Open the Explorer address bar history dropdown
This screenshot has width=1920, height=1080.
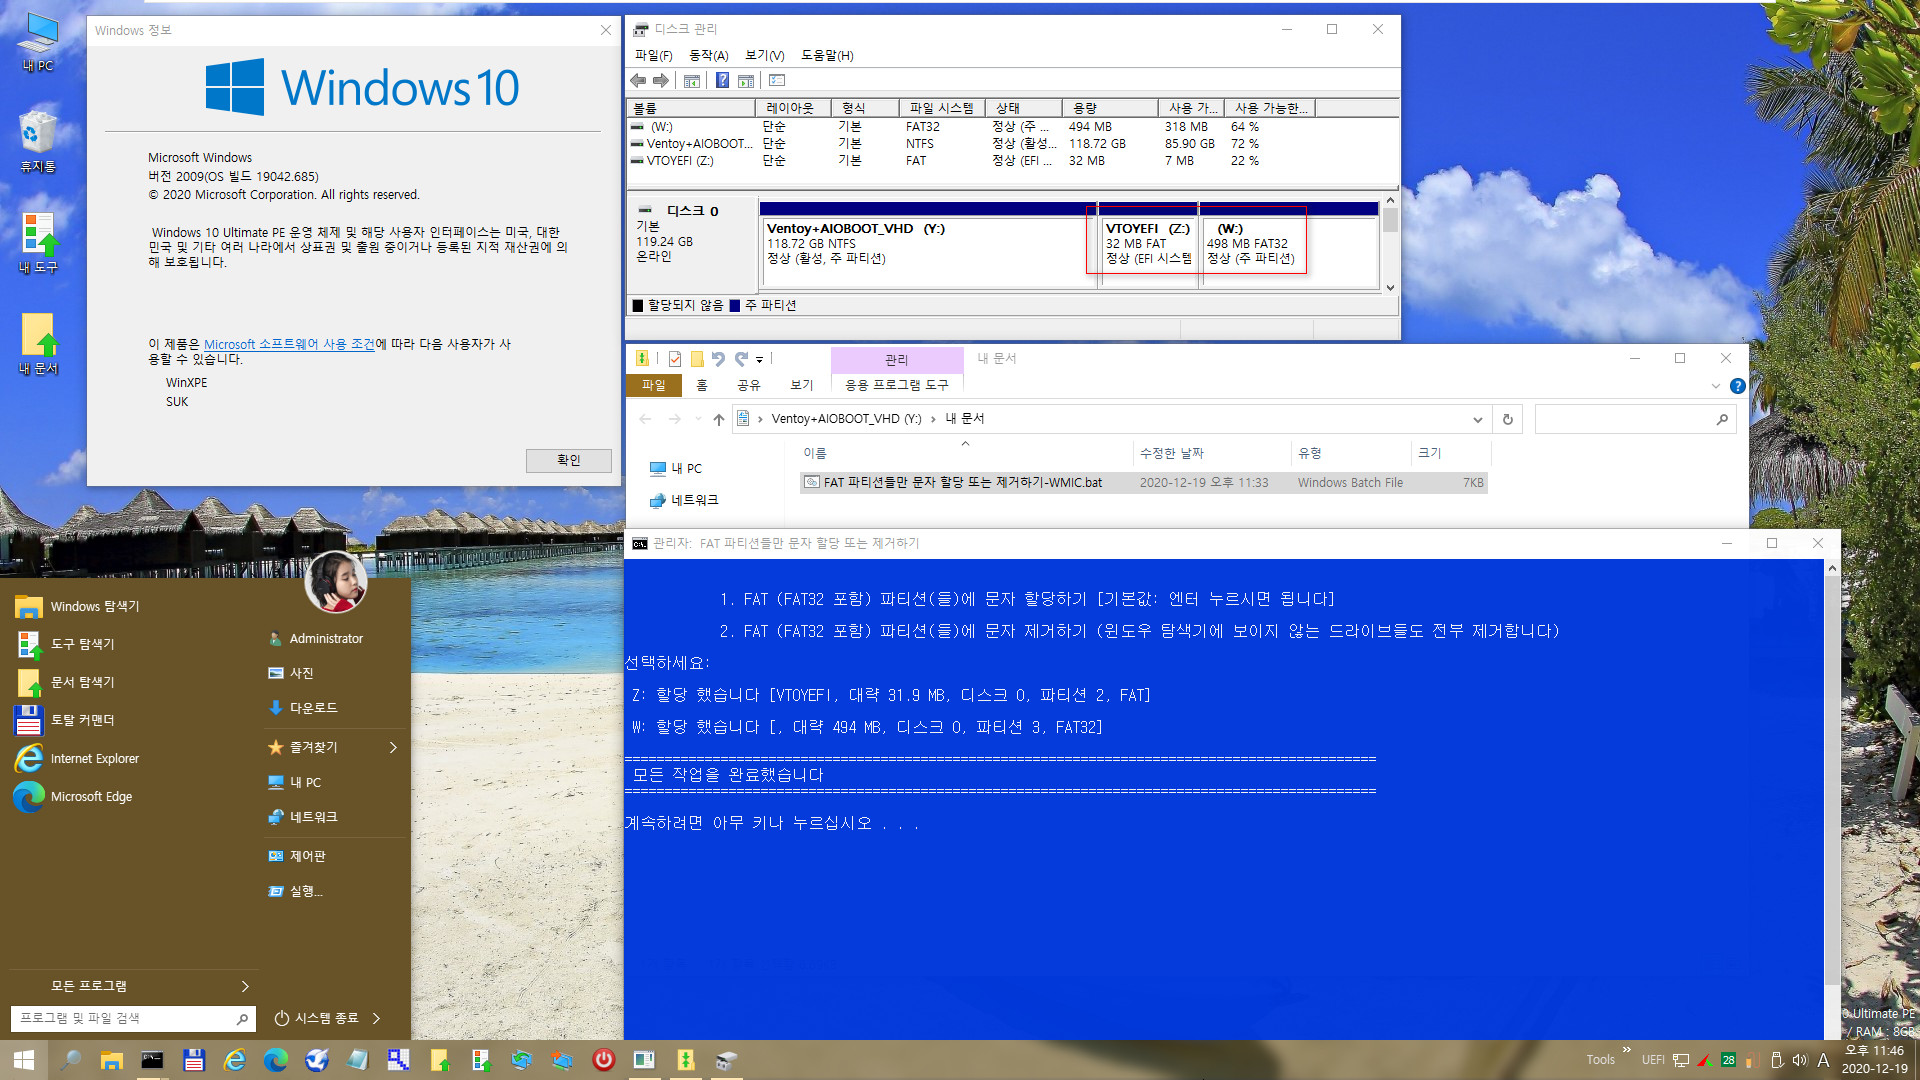tap(1477, 420)
